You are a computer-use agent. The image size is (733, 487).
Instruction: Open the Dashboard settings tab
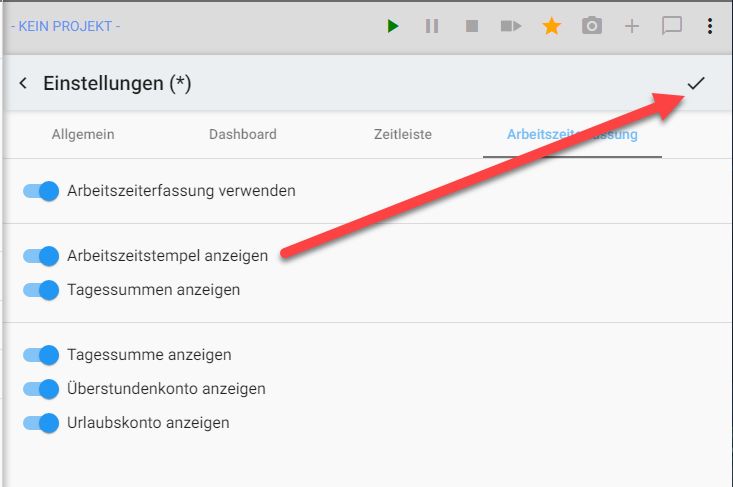243,135
